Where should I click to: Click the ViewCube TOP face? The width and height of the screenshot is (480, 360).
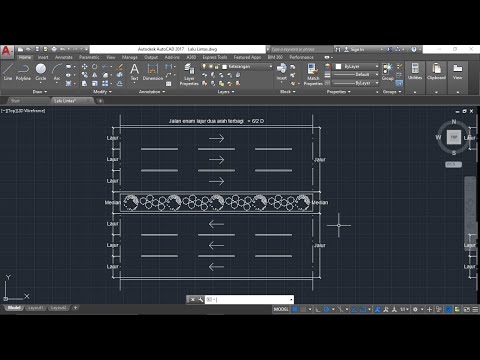(x=454, y=137)
